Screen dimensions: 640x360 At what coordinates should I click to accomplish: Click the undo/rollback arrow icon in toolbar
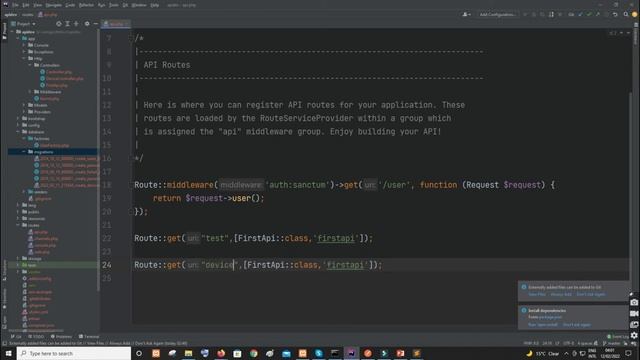click(615, 15)
